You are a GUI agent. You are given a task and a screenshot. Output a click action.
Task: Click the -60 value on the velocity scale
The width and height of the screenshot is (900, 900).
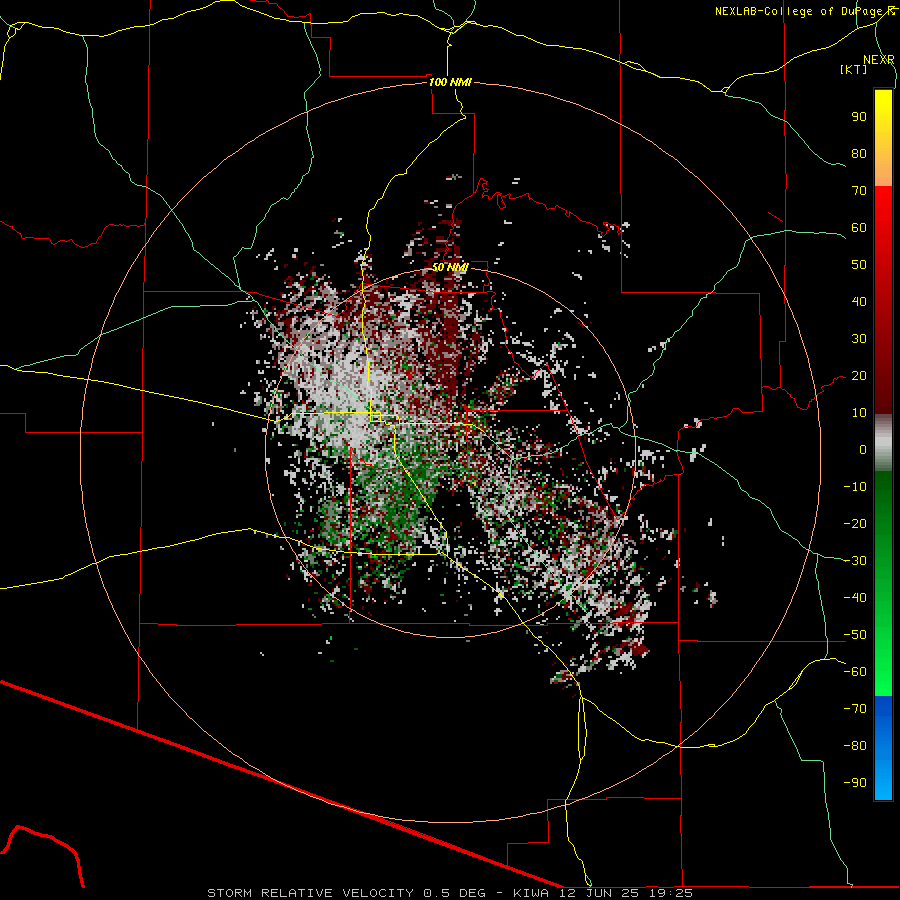[855, 672]
